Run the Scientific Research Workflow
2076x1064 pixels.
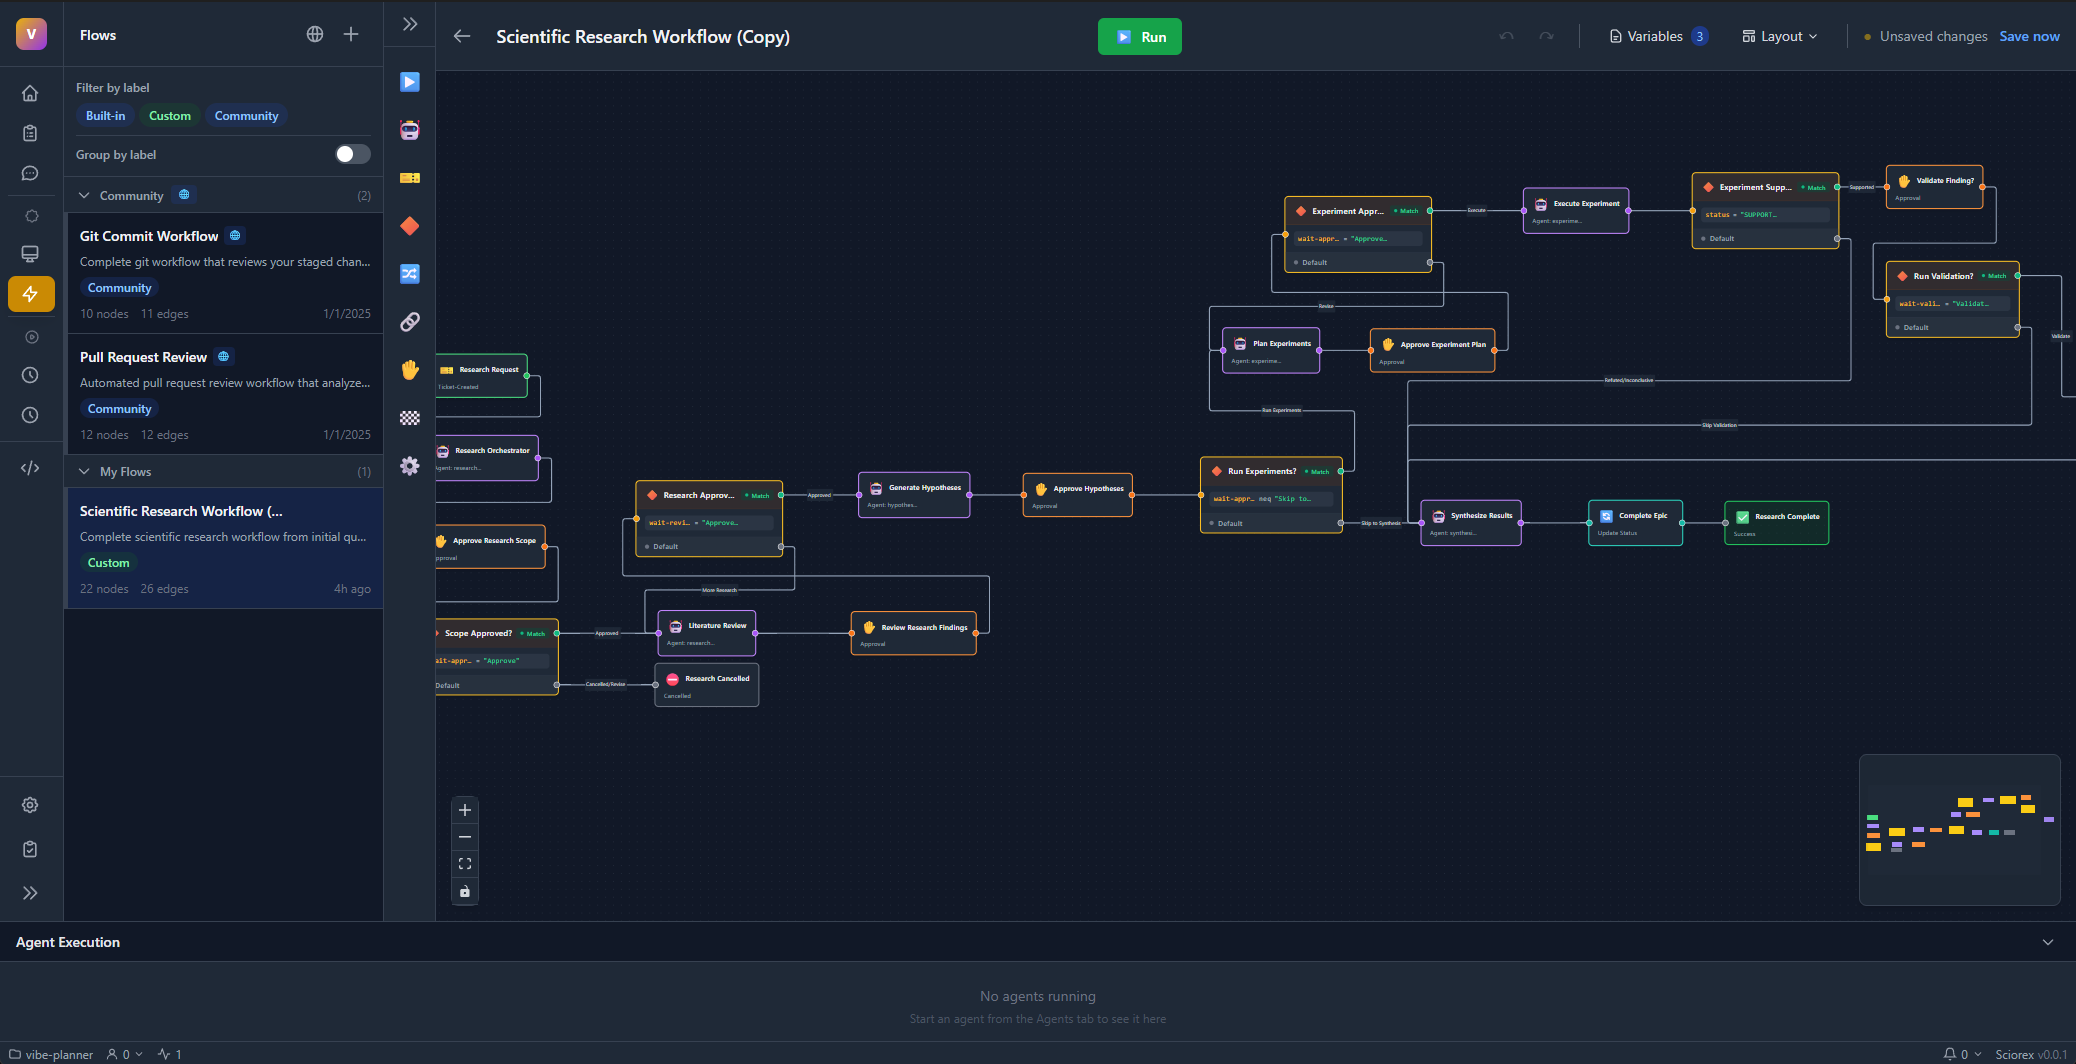(1139, 35)
